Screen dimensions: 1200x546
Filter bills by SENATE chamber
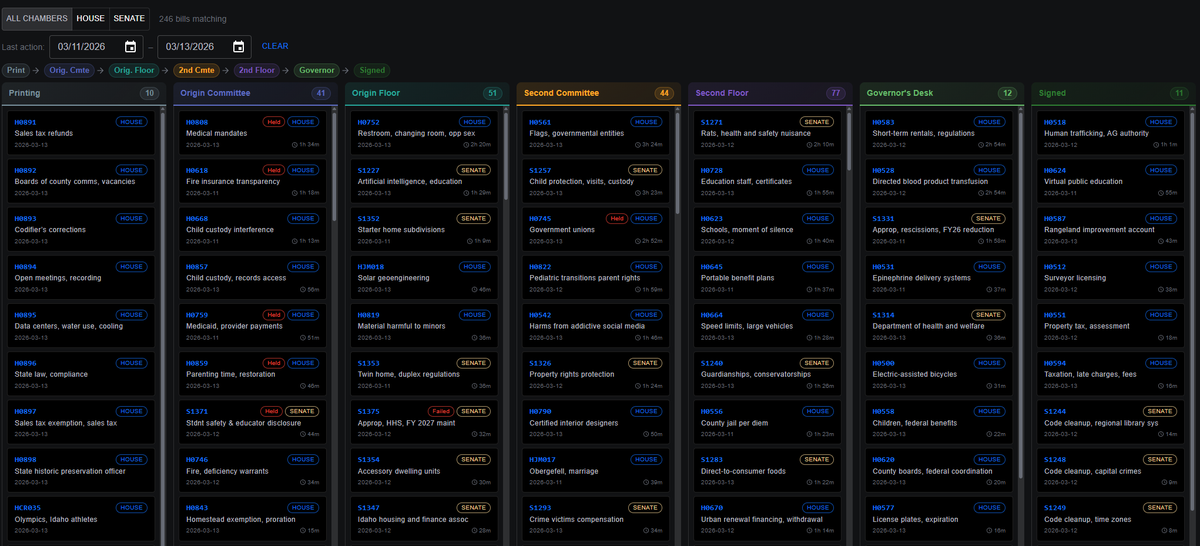coord(128,18)
